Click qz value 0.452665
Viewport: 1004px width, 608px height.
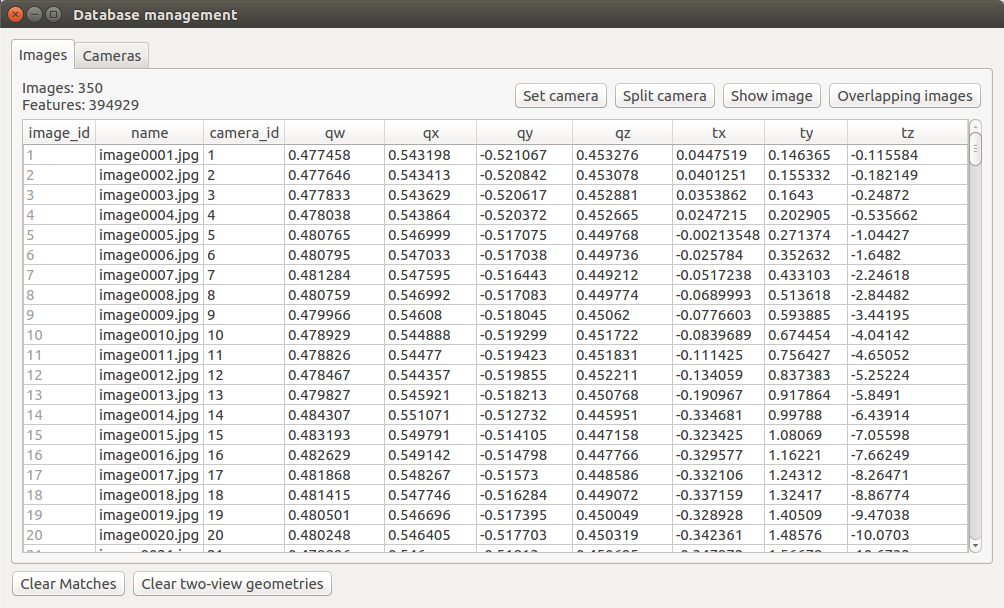coord(622,215)
